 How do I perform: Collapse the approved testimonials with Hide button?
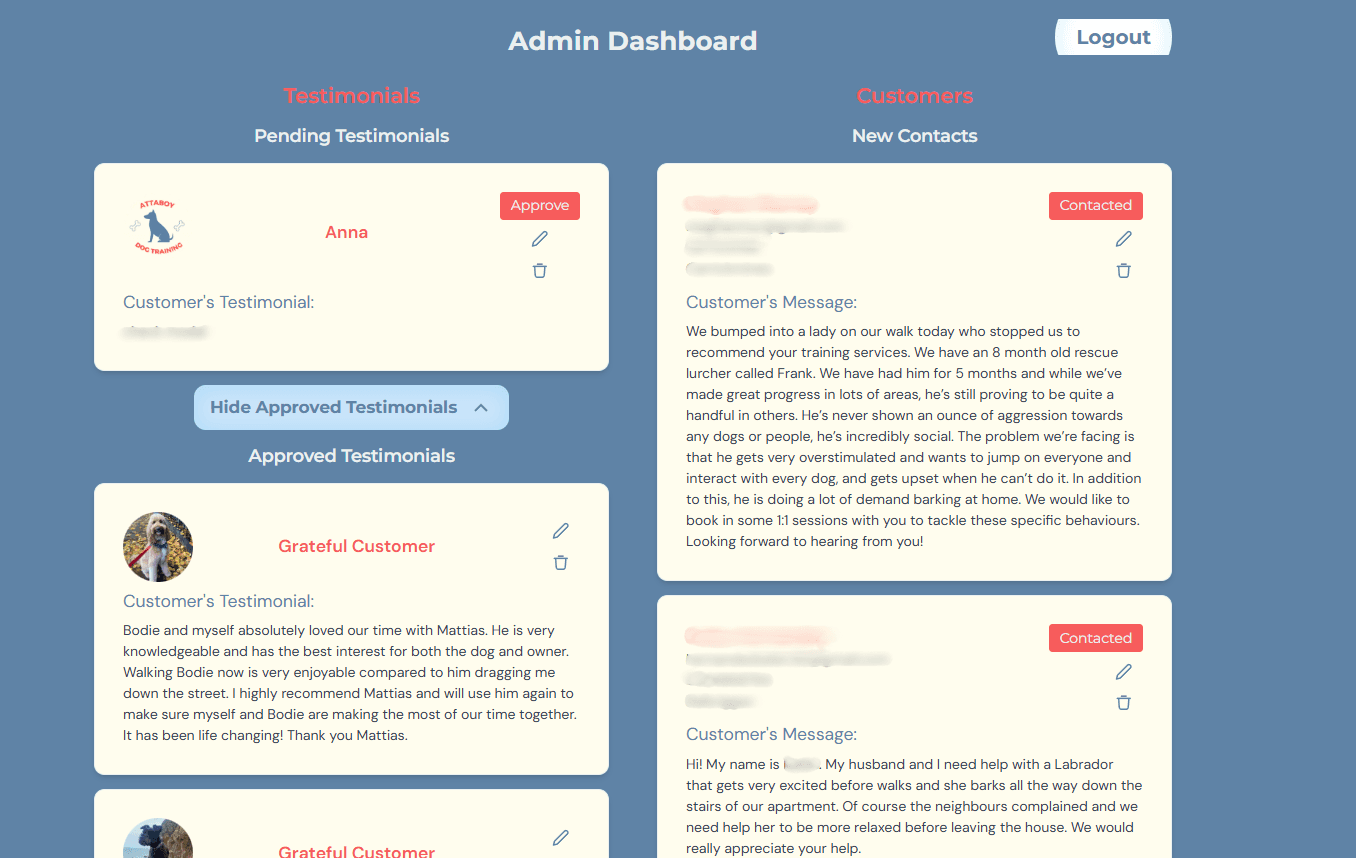[x=334, y=408]
